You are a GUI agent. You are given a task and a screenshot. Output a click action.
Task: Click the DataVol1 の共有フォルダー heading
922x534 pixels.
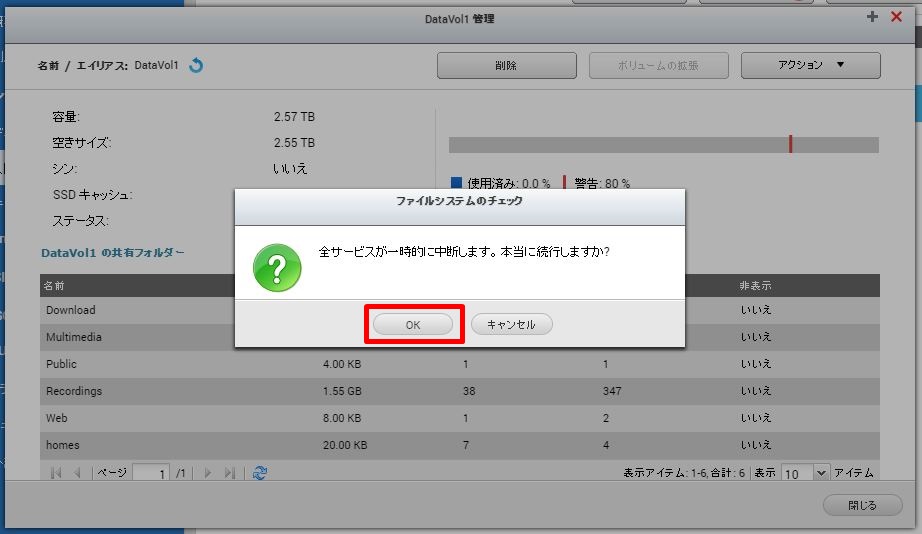[112, 253]
